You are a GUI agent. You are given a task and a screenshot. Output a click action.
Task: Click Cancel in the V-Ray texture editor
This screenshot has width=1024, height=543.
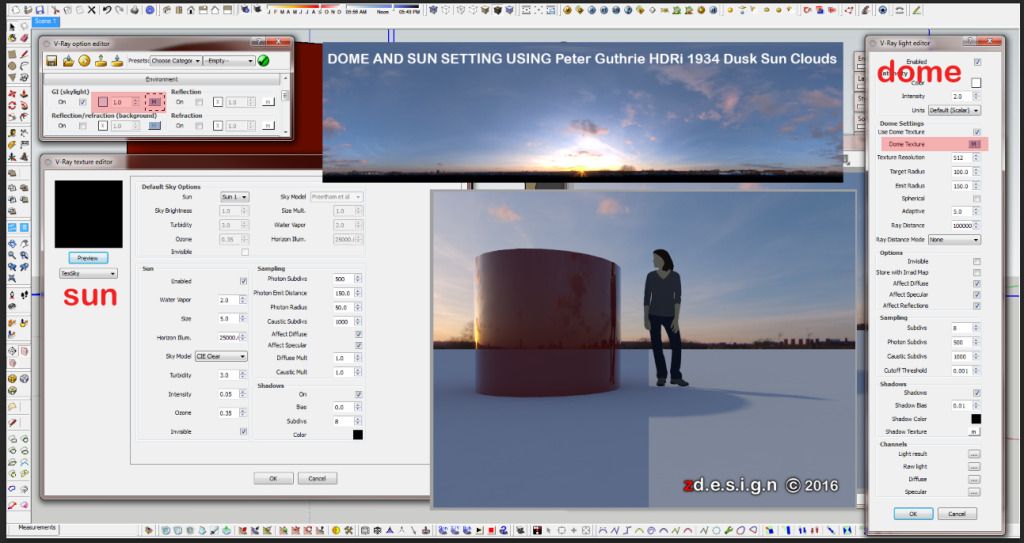coord(317,478)
